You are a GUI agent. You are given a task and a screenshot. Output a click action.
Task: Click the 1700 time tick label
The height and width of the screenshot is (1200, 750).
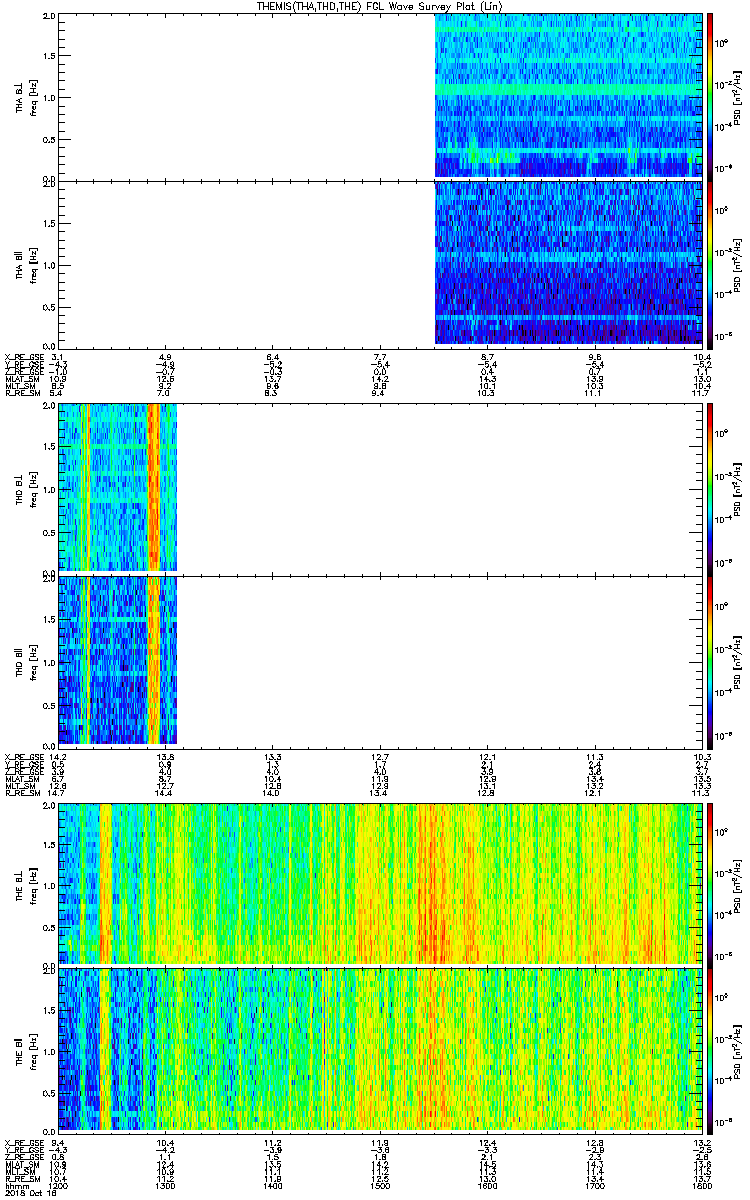pyautogui.click(x=594, y=1184)
